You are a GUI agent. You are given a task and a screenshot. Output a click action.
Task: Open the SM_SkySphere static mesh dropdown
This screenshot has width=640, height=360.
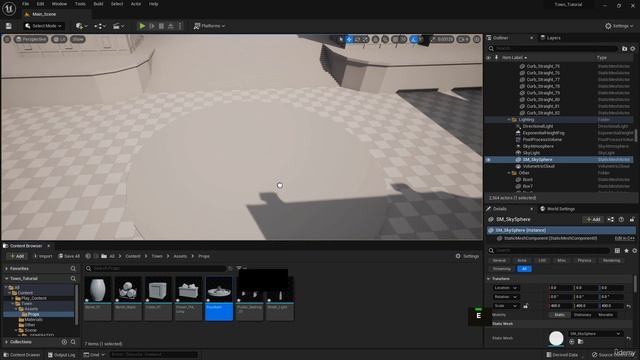(x=596, y=334)
